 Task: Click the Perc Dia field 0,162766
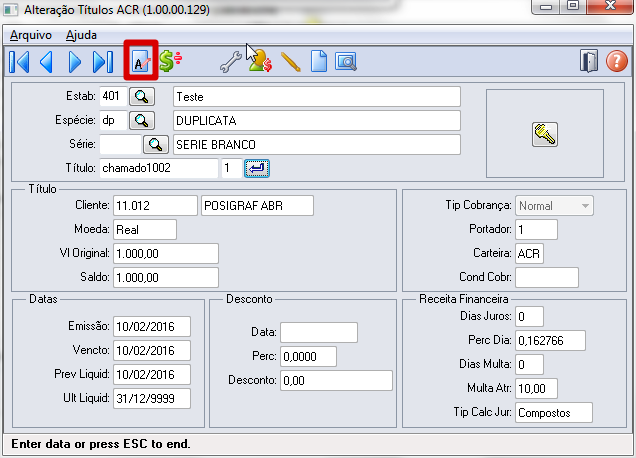click(550, 340)
